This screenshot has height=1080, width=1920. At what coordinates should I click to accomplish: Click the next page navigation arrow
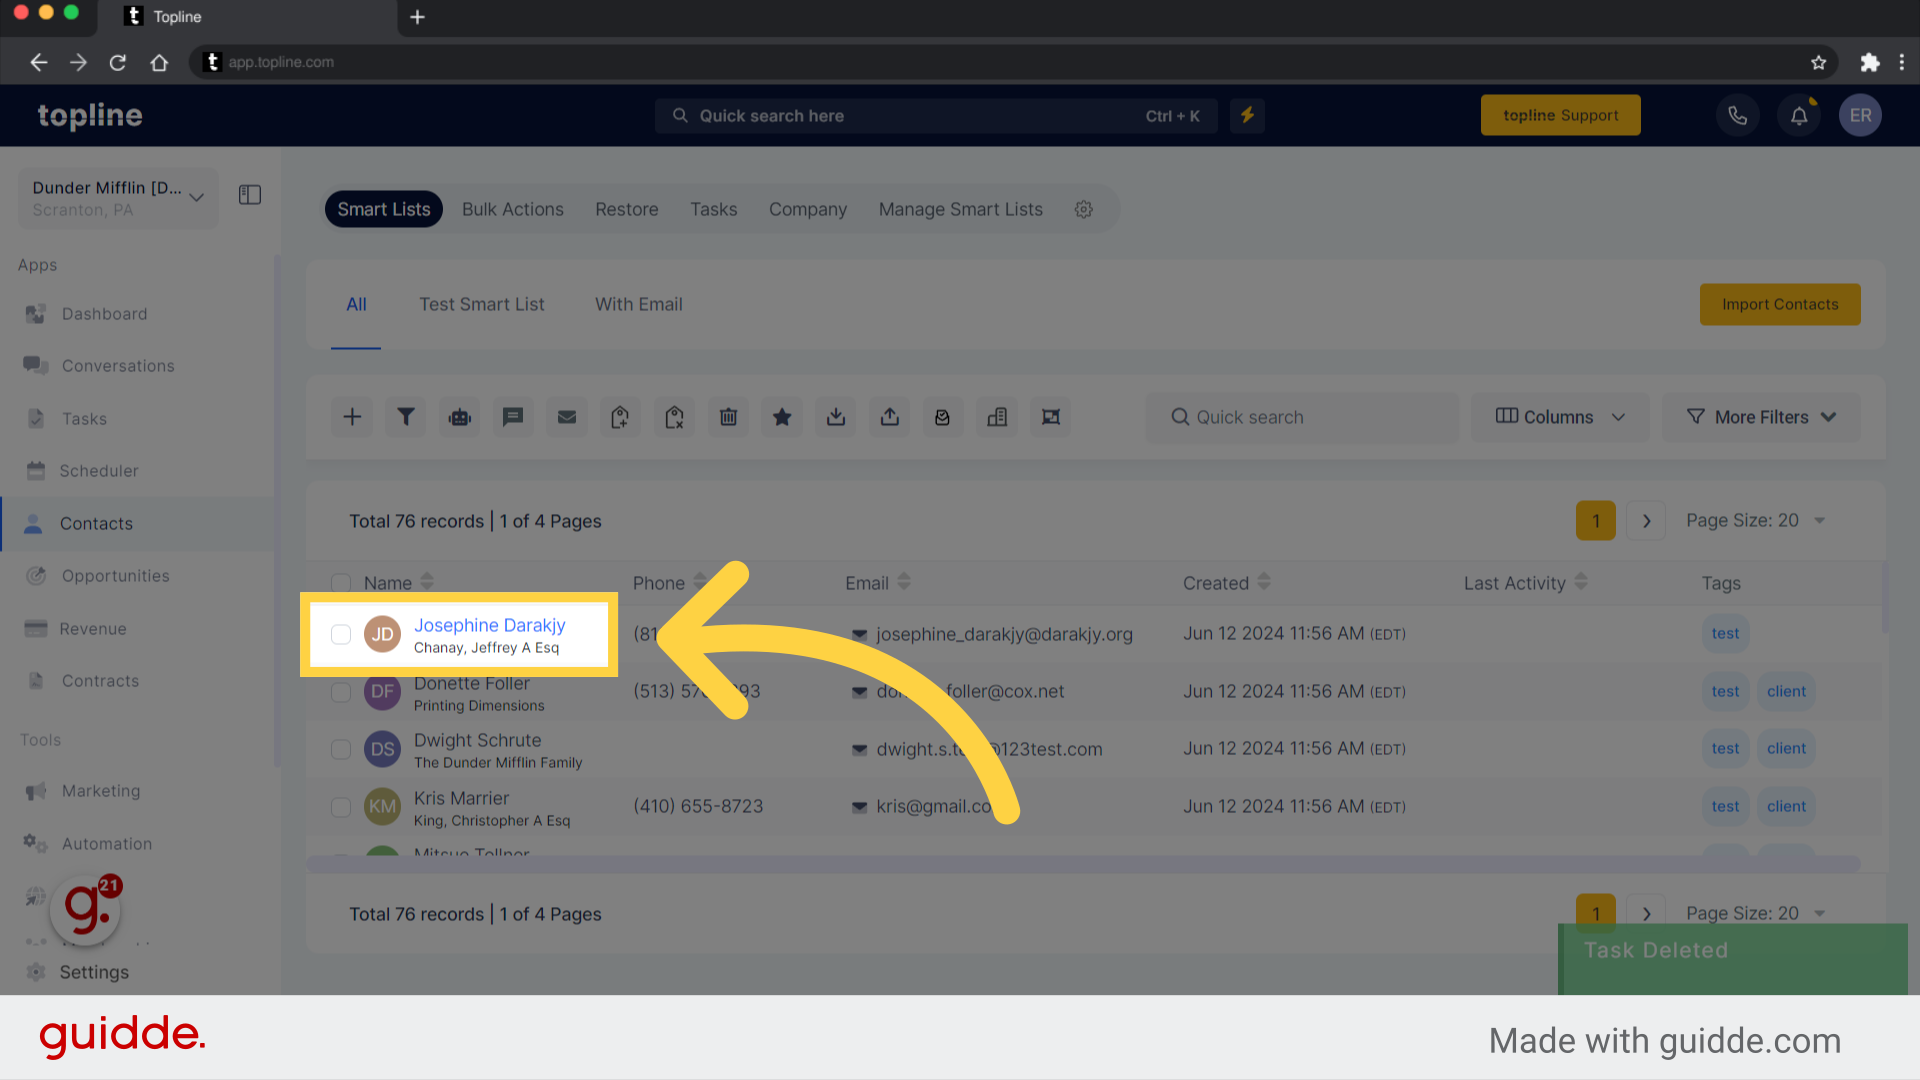tap(1646, 520)
